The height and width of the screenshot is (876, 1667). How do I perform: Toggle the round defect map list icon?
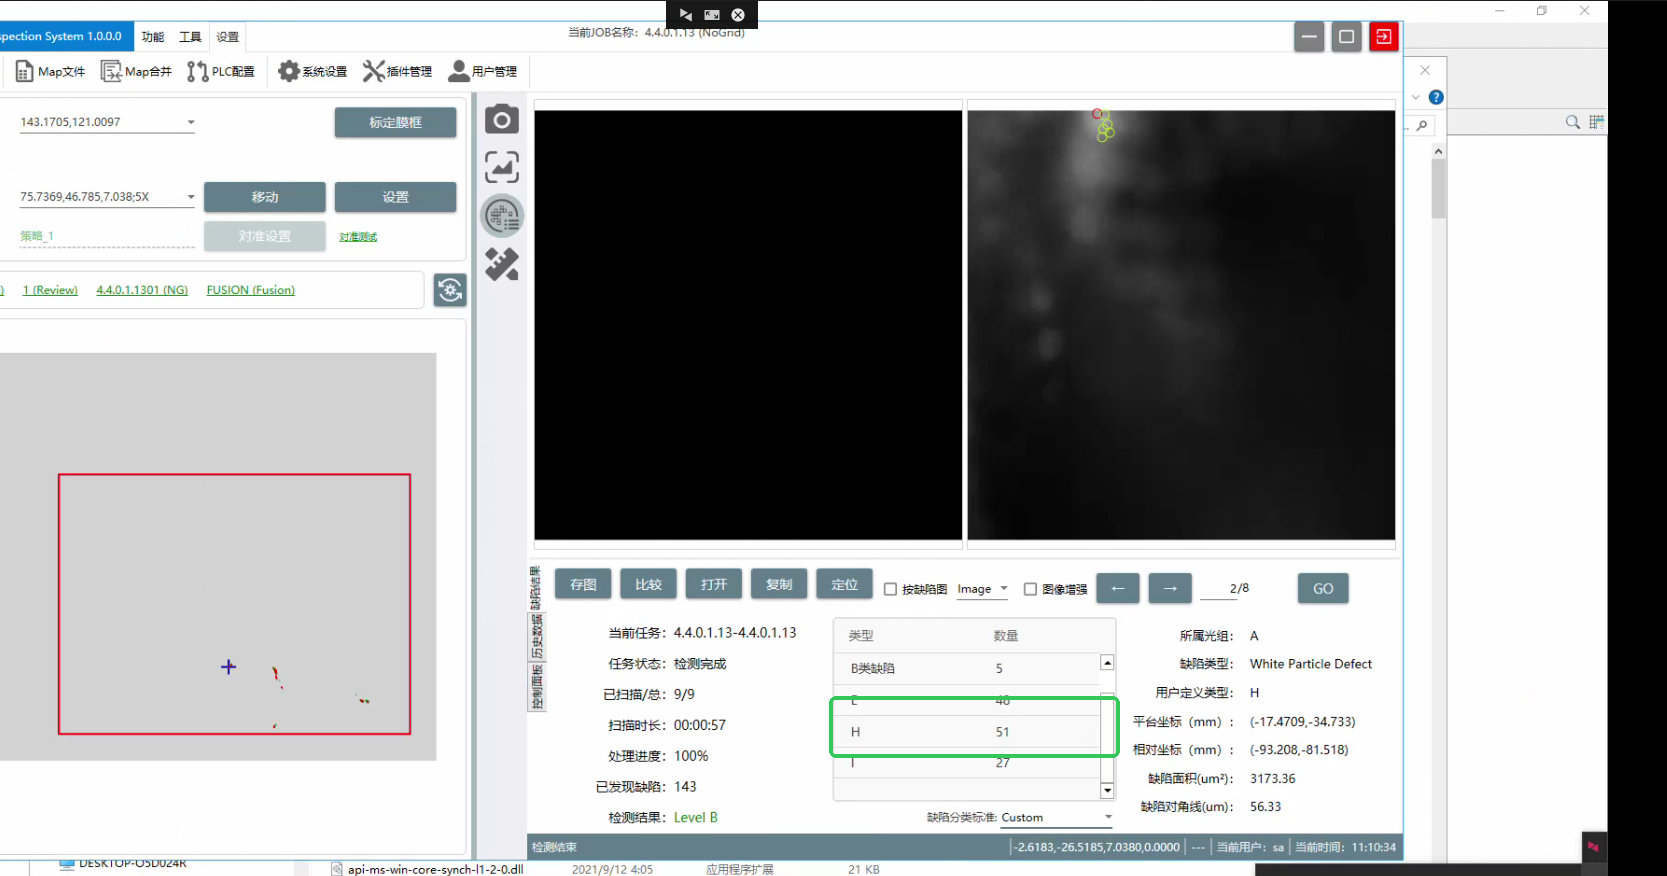point(502,216)
